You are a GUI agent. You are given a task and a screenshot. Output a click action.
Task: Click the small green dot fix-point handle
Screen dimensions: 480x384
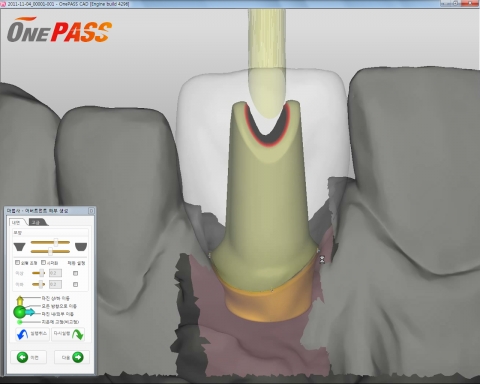[19, 322]
